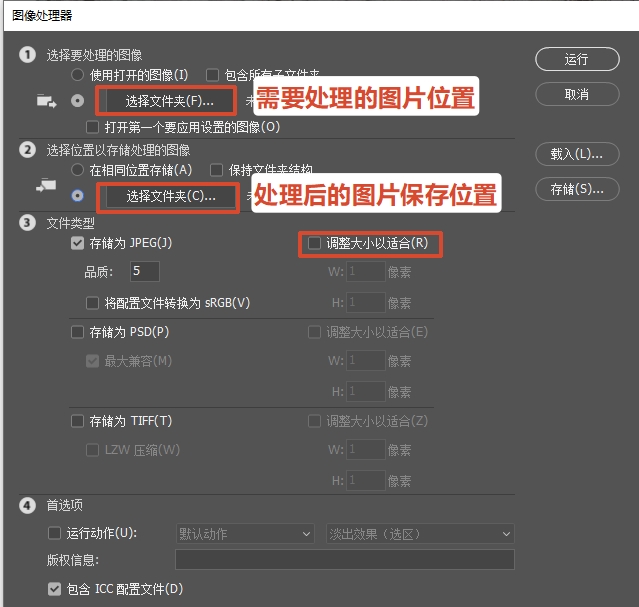Click the 图像处理器 window title
639x607 pixels.
pyautogui.click(x=42, y=15)
